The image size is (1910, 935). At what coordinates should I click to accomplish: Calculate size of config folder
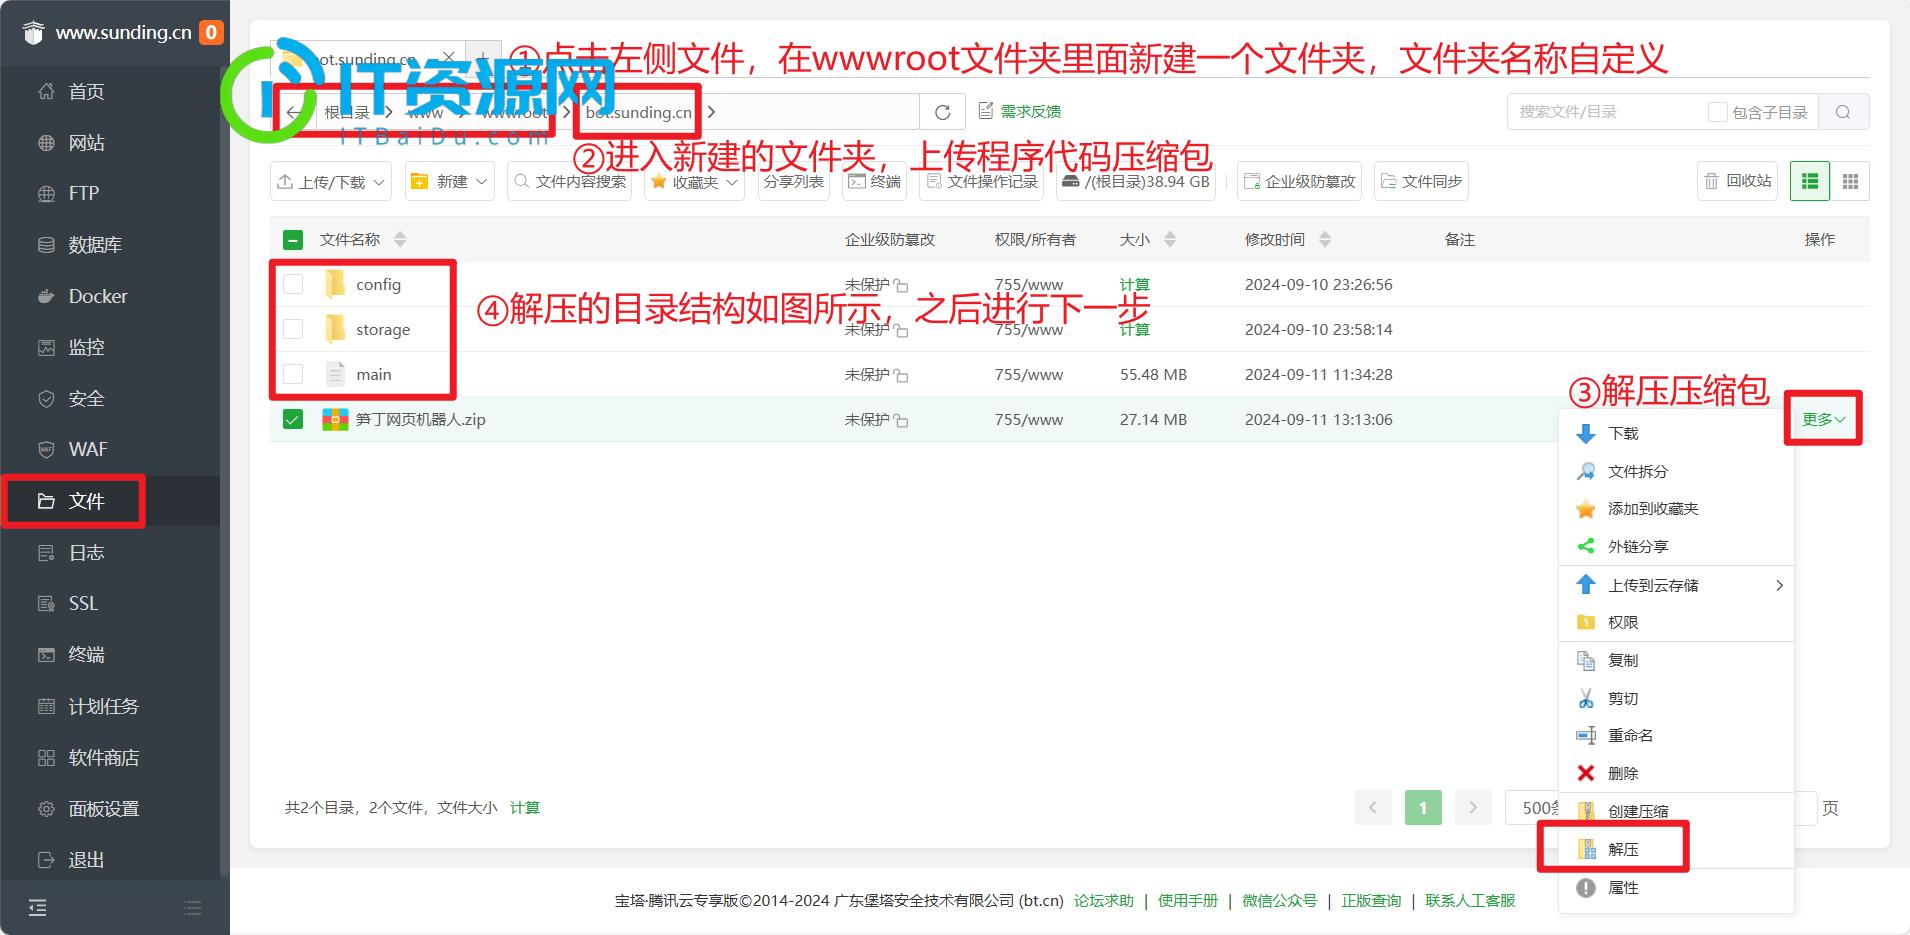tap(1134, 284)
